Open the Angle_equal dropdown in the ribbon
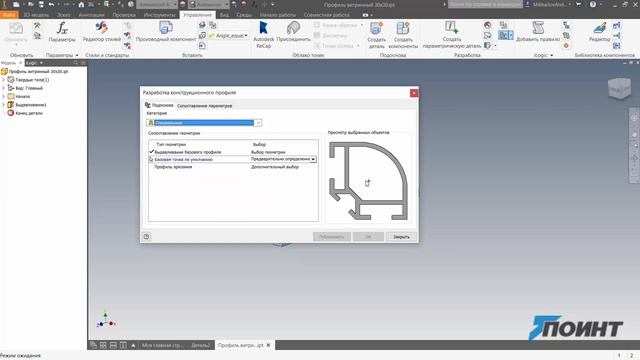The image size is (640, 360). tap(246, 36)
